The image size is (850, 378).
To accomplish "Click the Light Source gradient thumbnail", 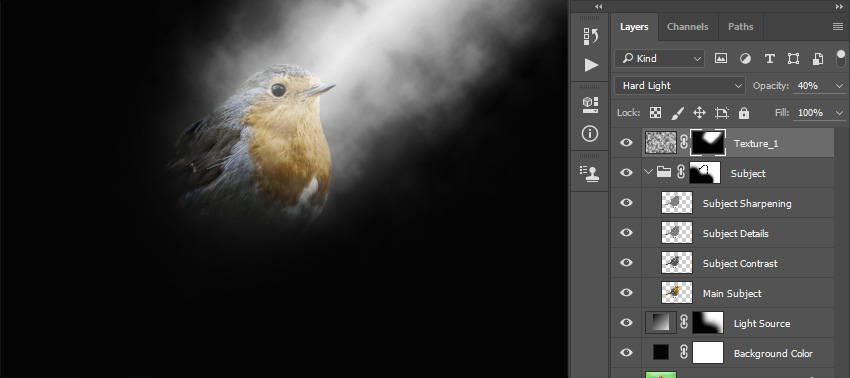I will (x=661, y=323).
